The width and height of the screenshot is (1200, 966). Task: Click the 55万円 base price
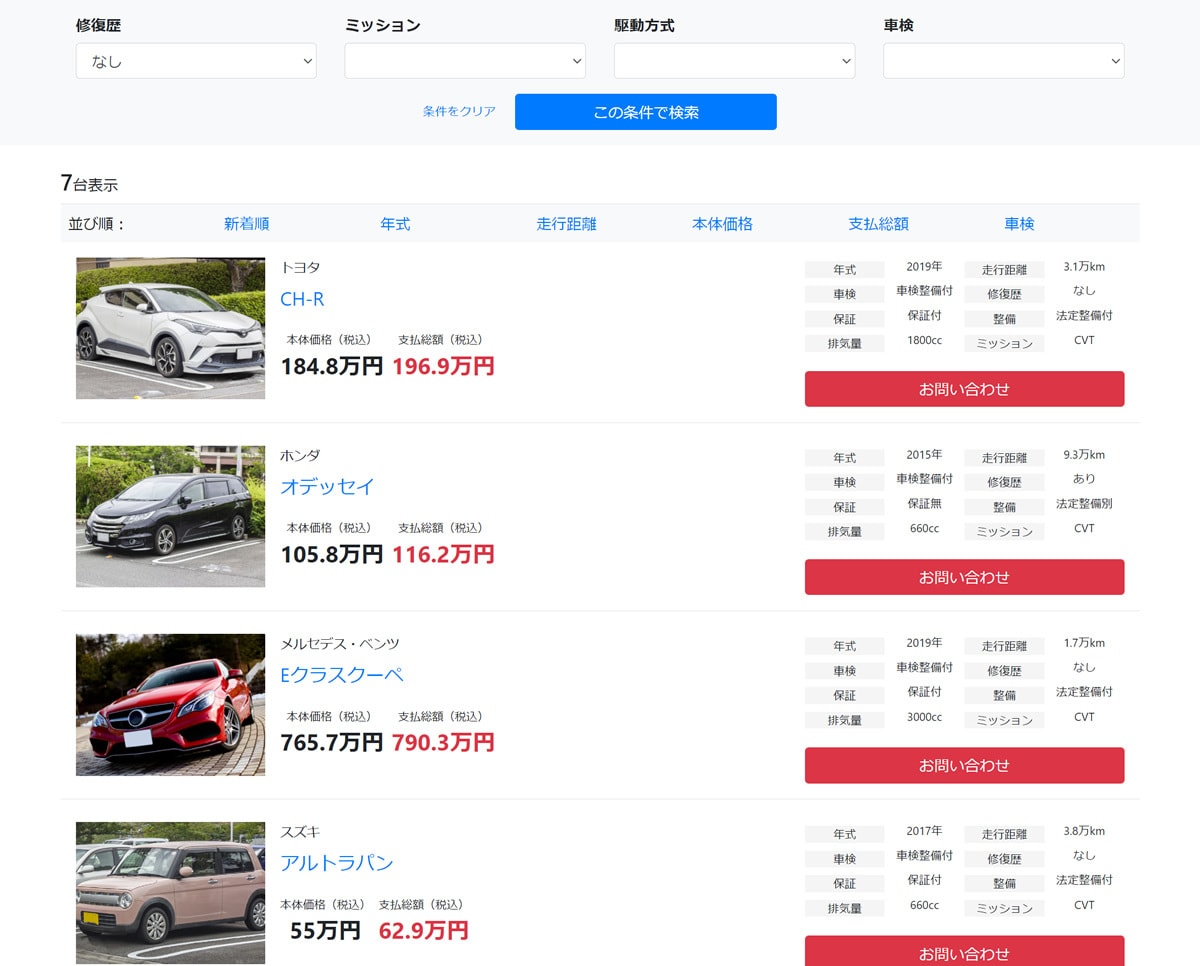coord(325,930)
